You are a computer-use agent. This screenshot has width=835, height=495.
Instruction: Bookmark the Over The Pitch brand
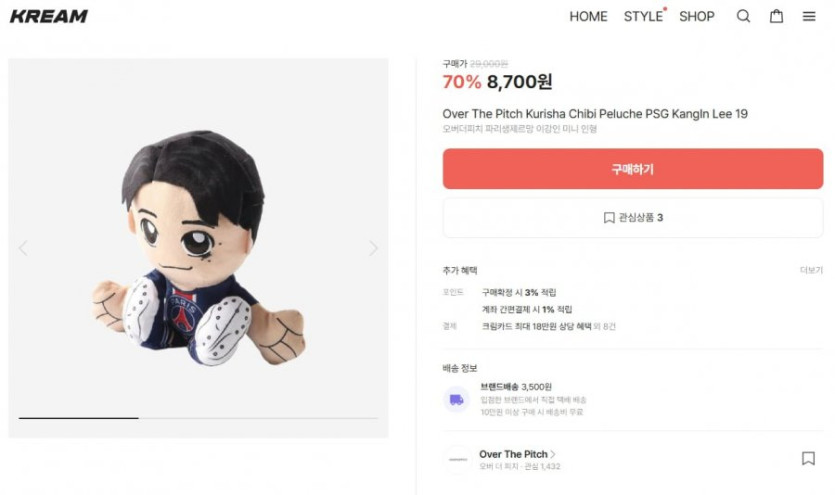point(808,458)
